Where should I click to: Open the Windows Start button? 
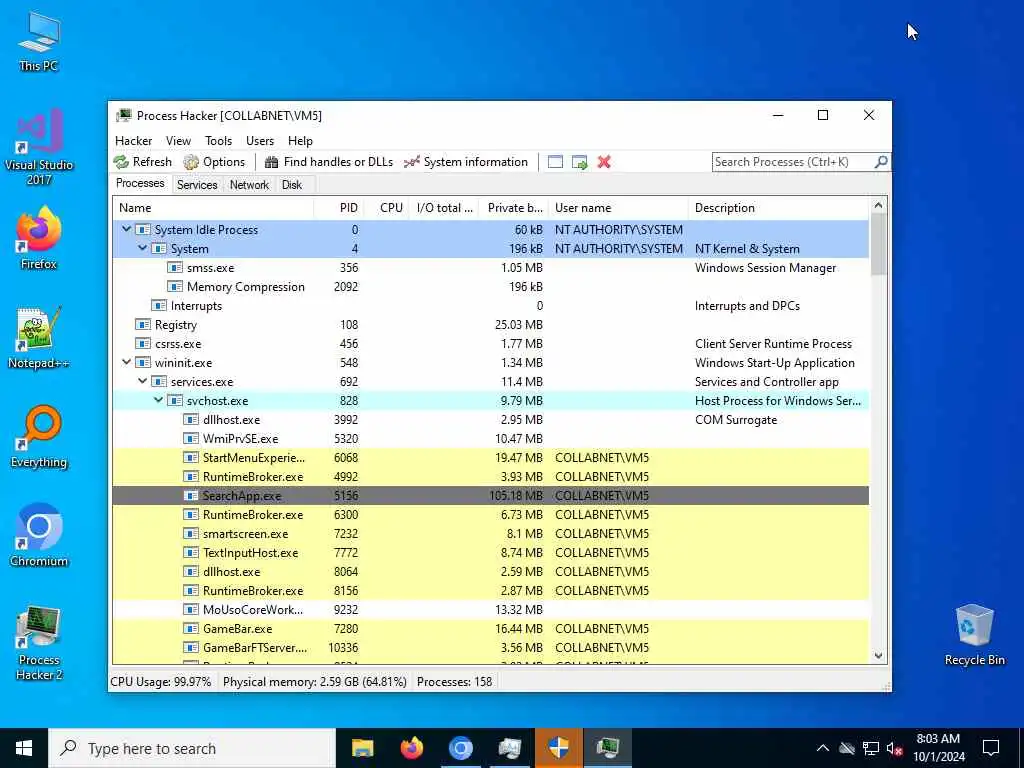pyautogui.click(x=24, y=748)
